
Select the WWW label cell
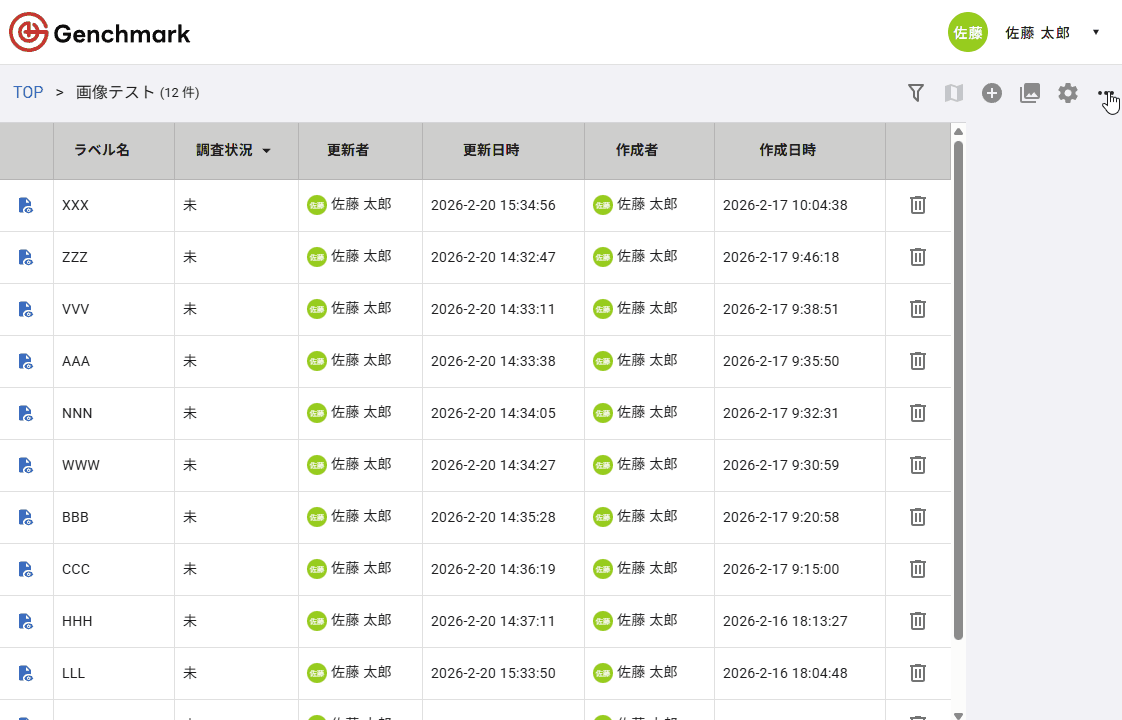coord(81,465)
